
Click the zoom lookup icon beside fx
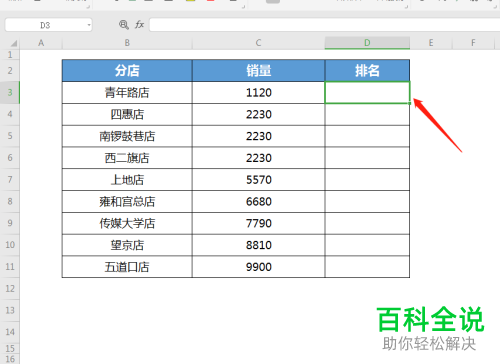pyautogui.click(x=124, y=25)
